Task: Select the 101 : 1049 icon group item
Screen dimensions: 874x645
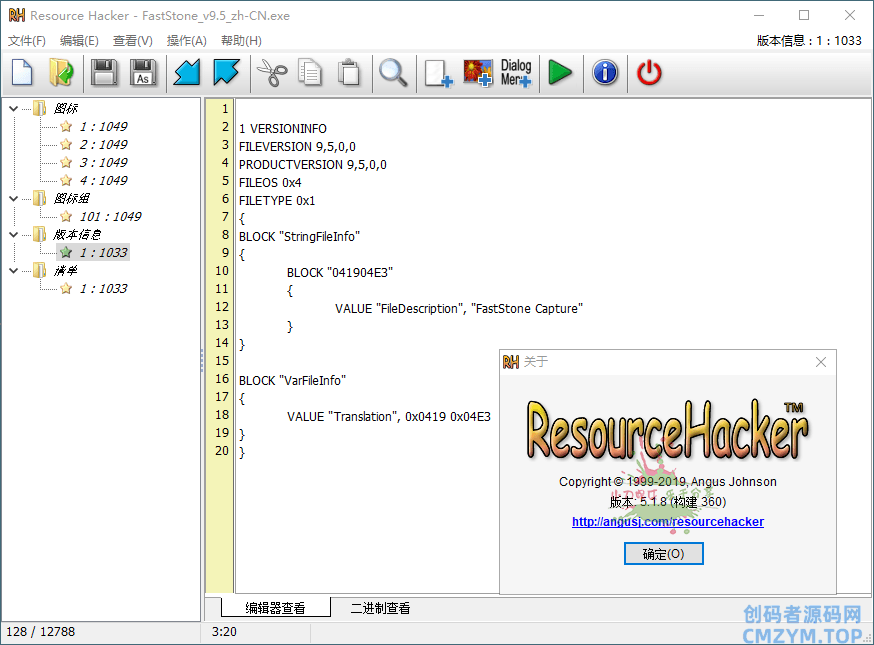Action: (110, 217)
